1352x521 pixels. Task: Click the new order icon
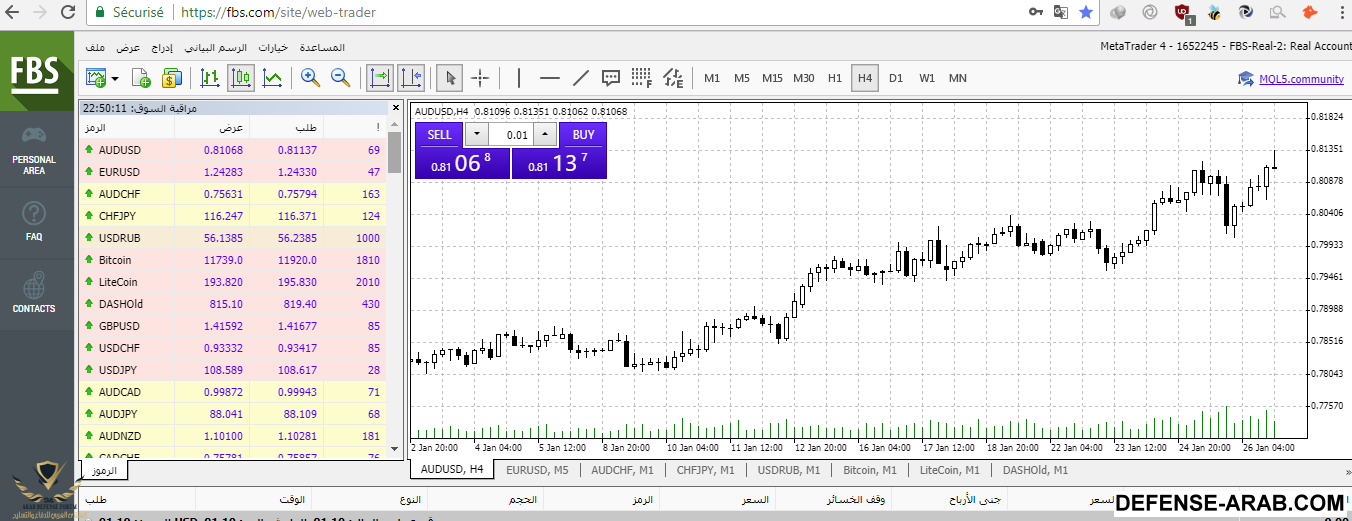[141, 78]
